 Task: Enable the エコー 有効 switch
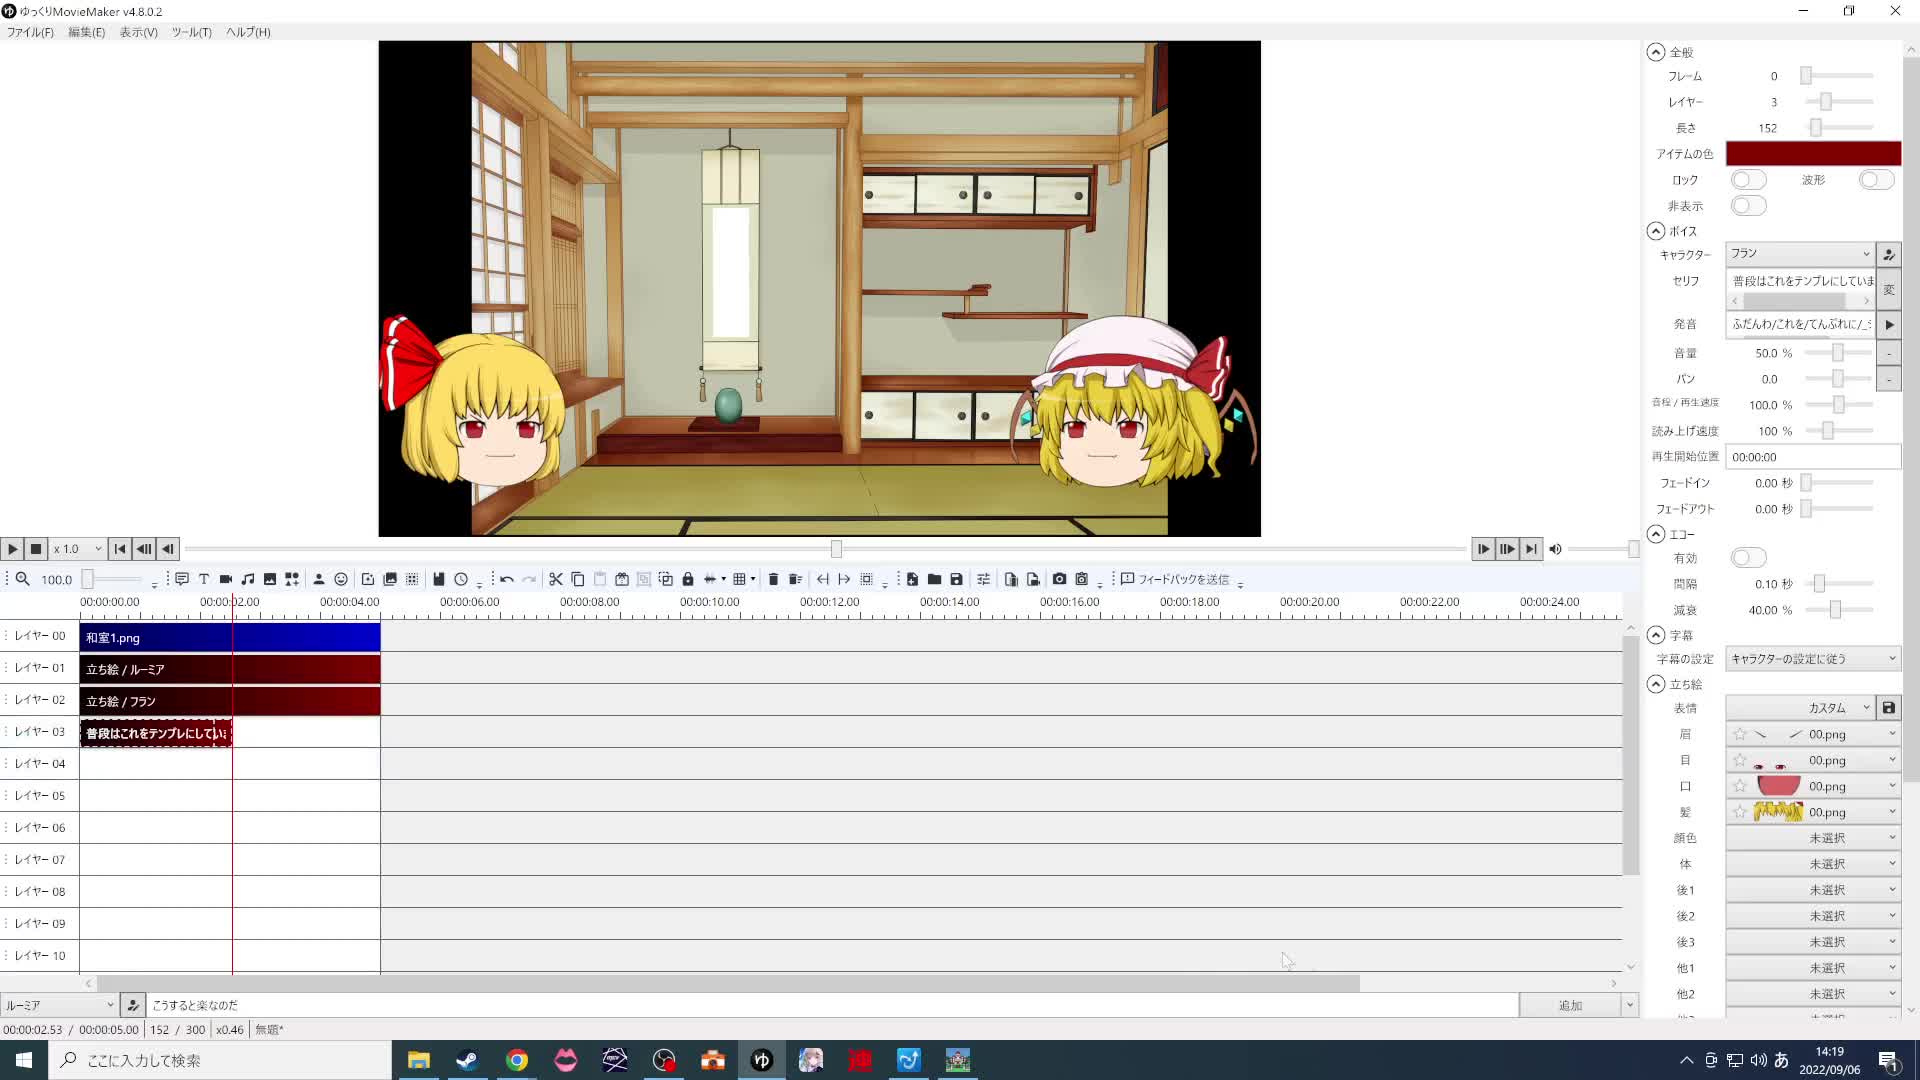click(1748, 558)
